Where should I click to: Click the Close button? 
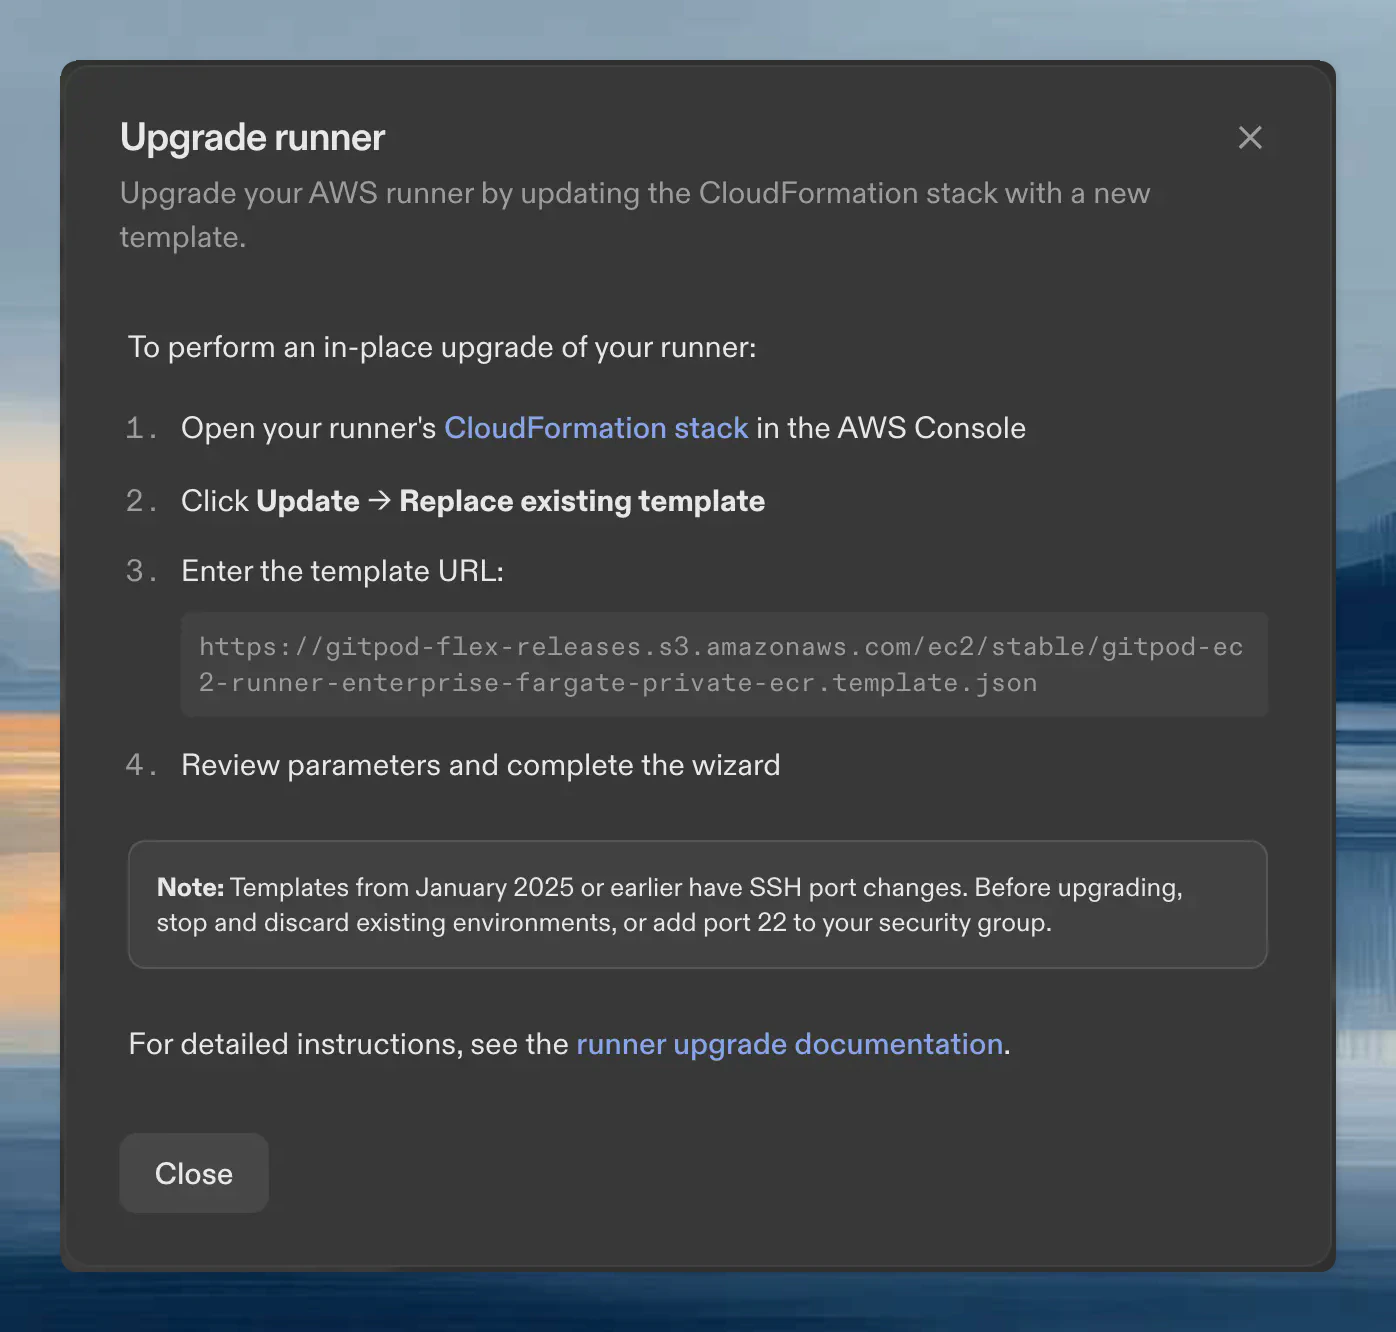pos(193,1172)
